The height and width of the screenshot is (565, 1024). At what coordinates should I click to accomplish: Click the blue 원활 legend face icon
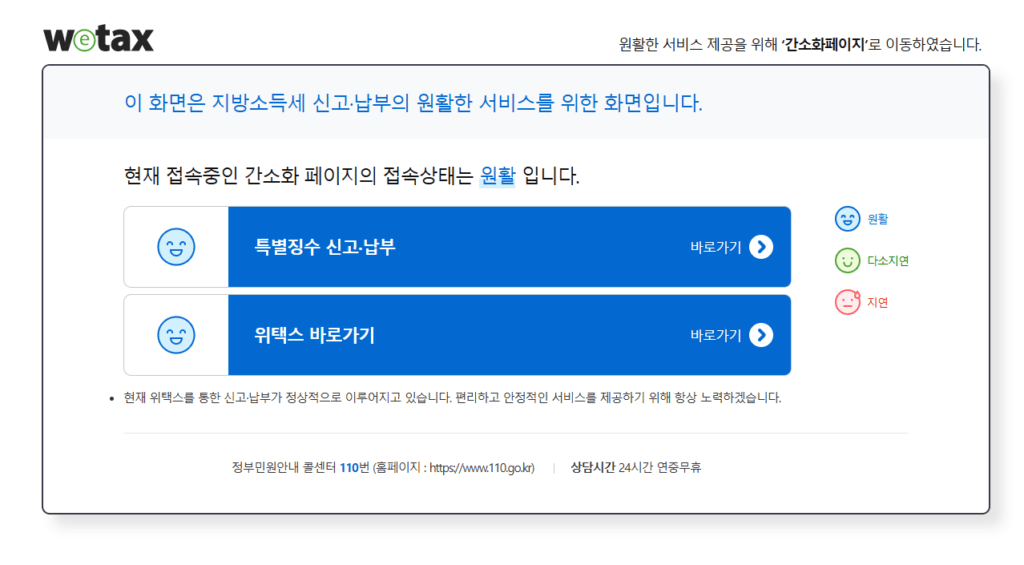pos(847,219)
